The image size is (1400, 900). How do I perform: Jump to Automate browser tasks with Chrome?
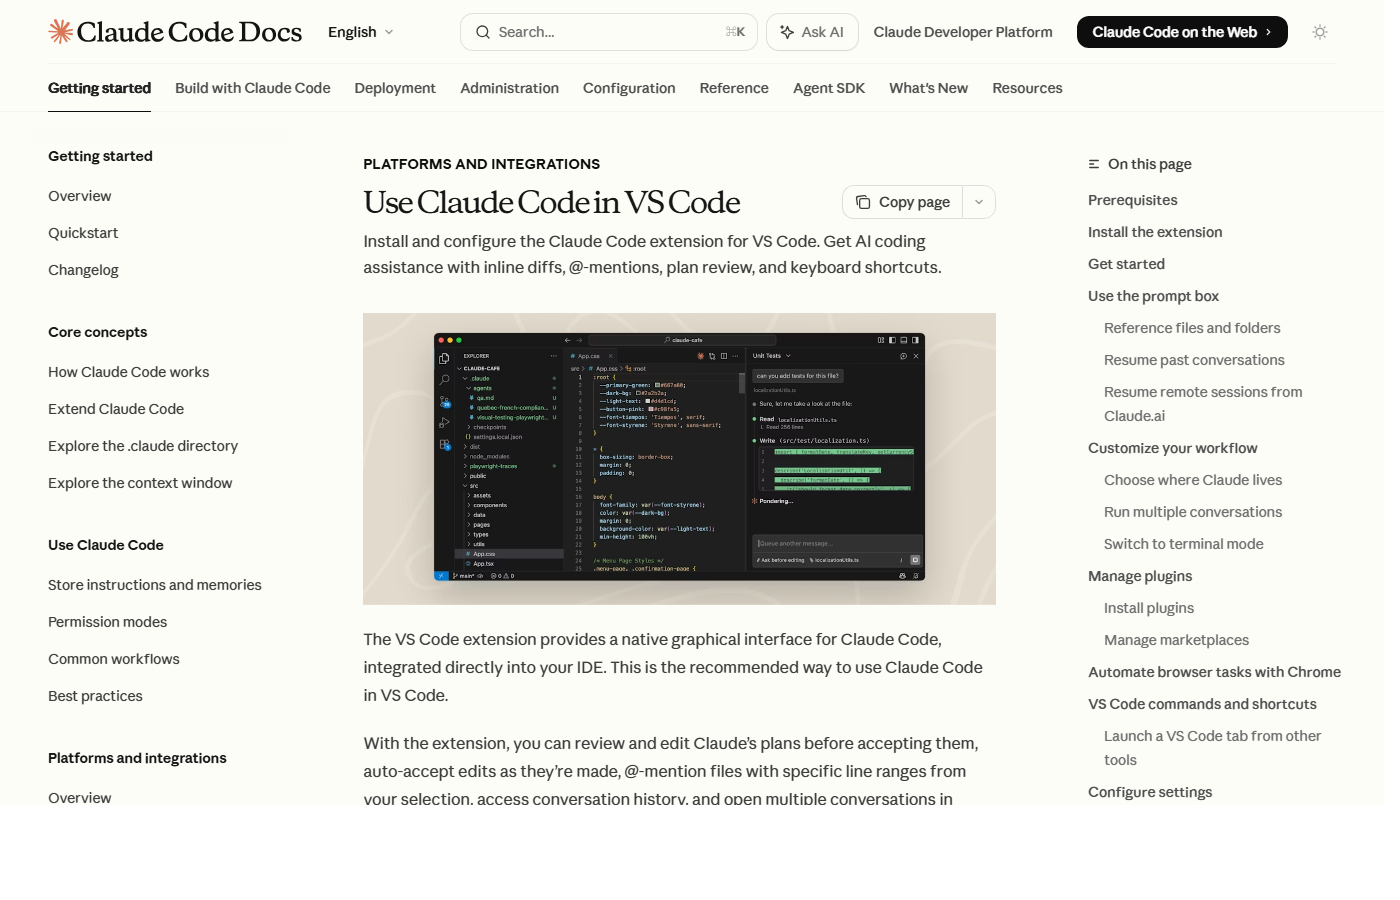(x=1214, y=672)
